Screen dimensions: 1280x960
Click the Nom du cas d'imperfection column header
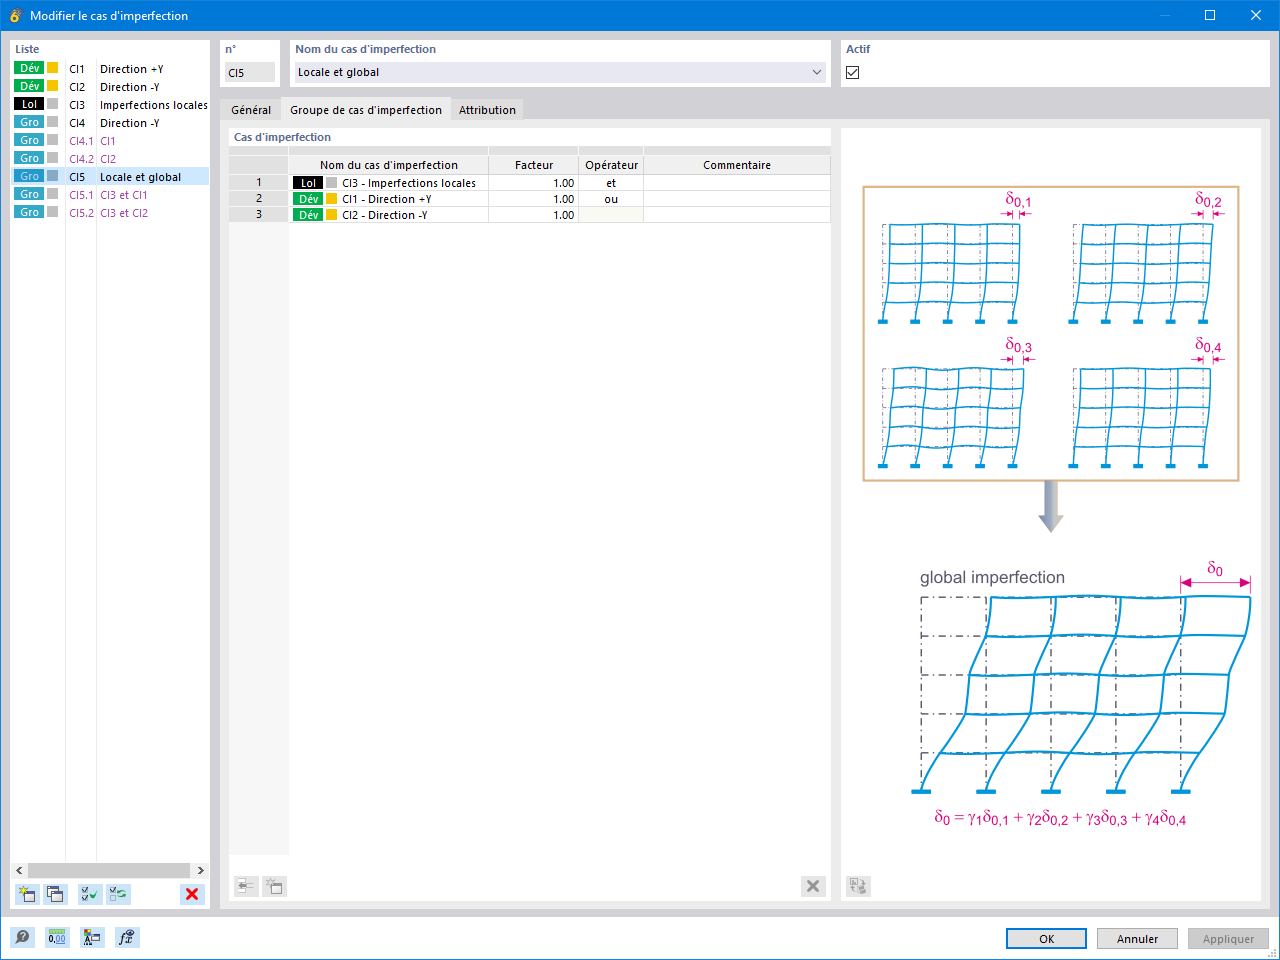(389, 165)
